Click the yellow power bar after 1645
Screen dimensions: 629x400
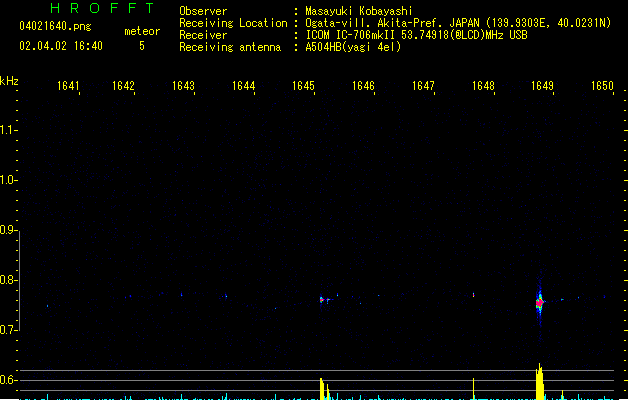(322, 389)
